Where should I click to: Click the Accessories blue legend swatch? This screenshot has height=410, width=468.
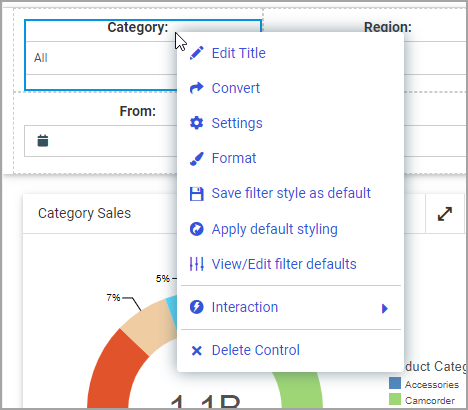pyautogui.click(x=395, y=383)
